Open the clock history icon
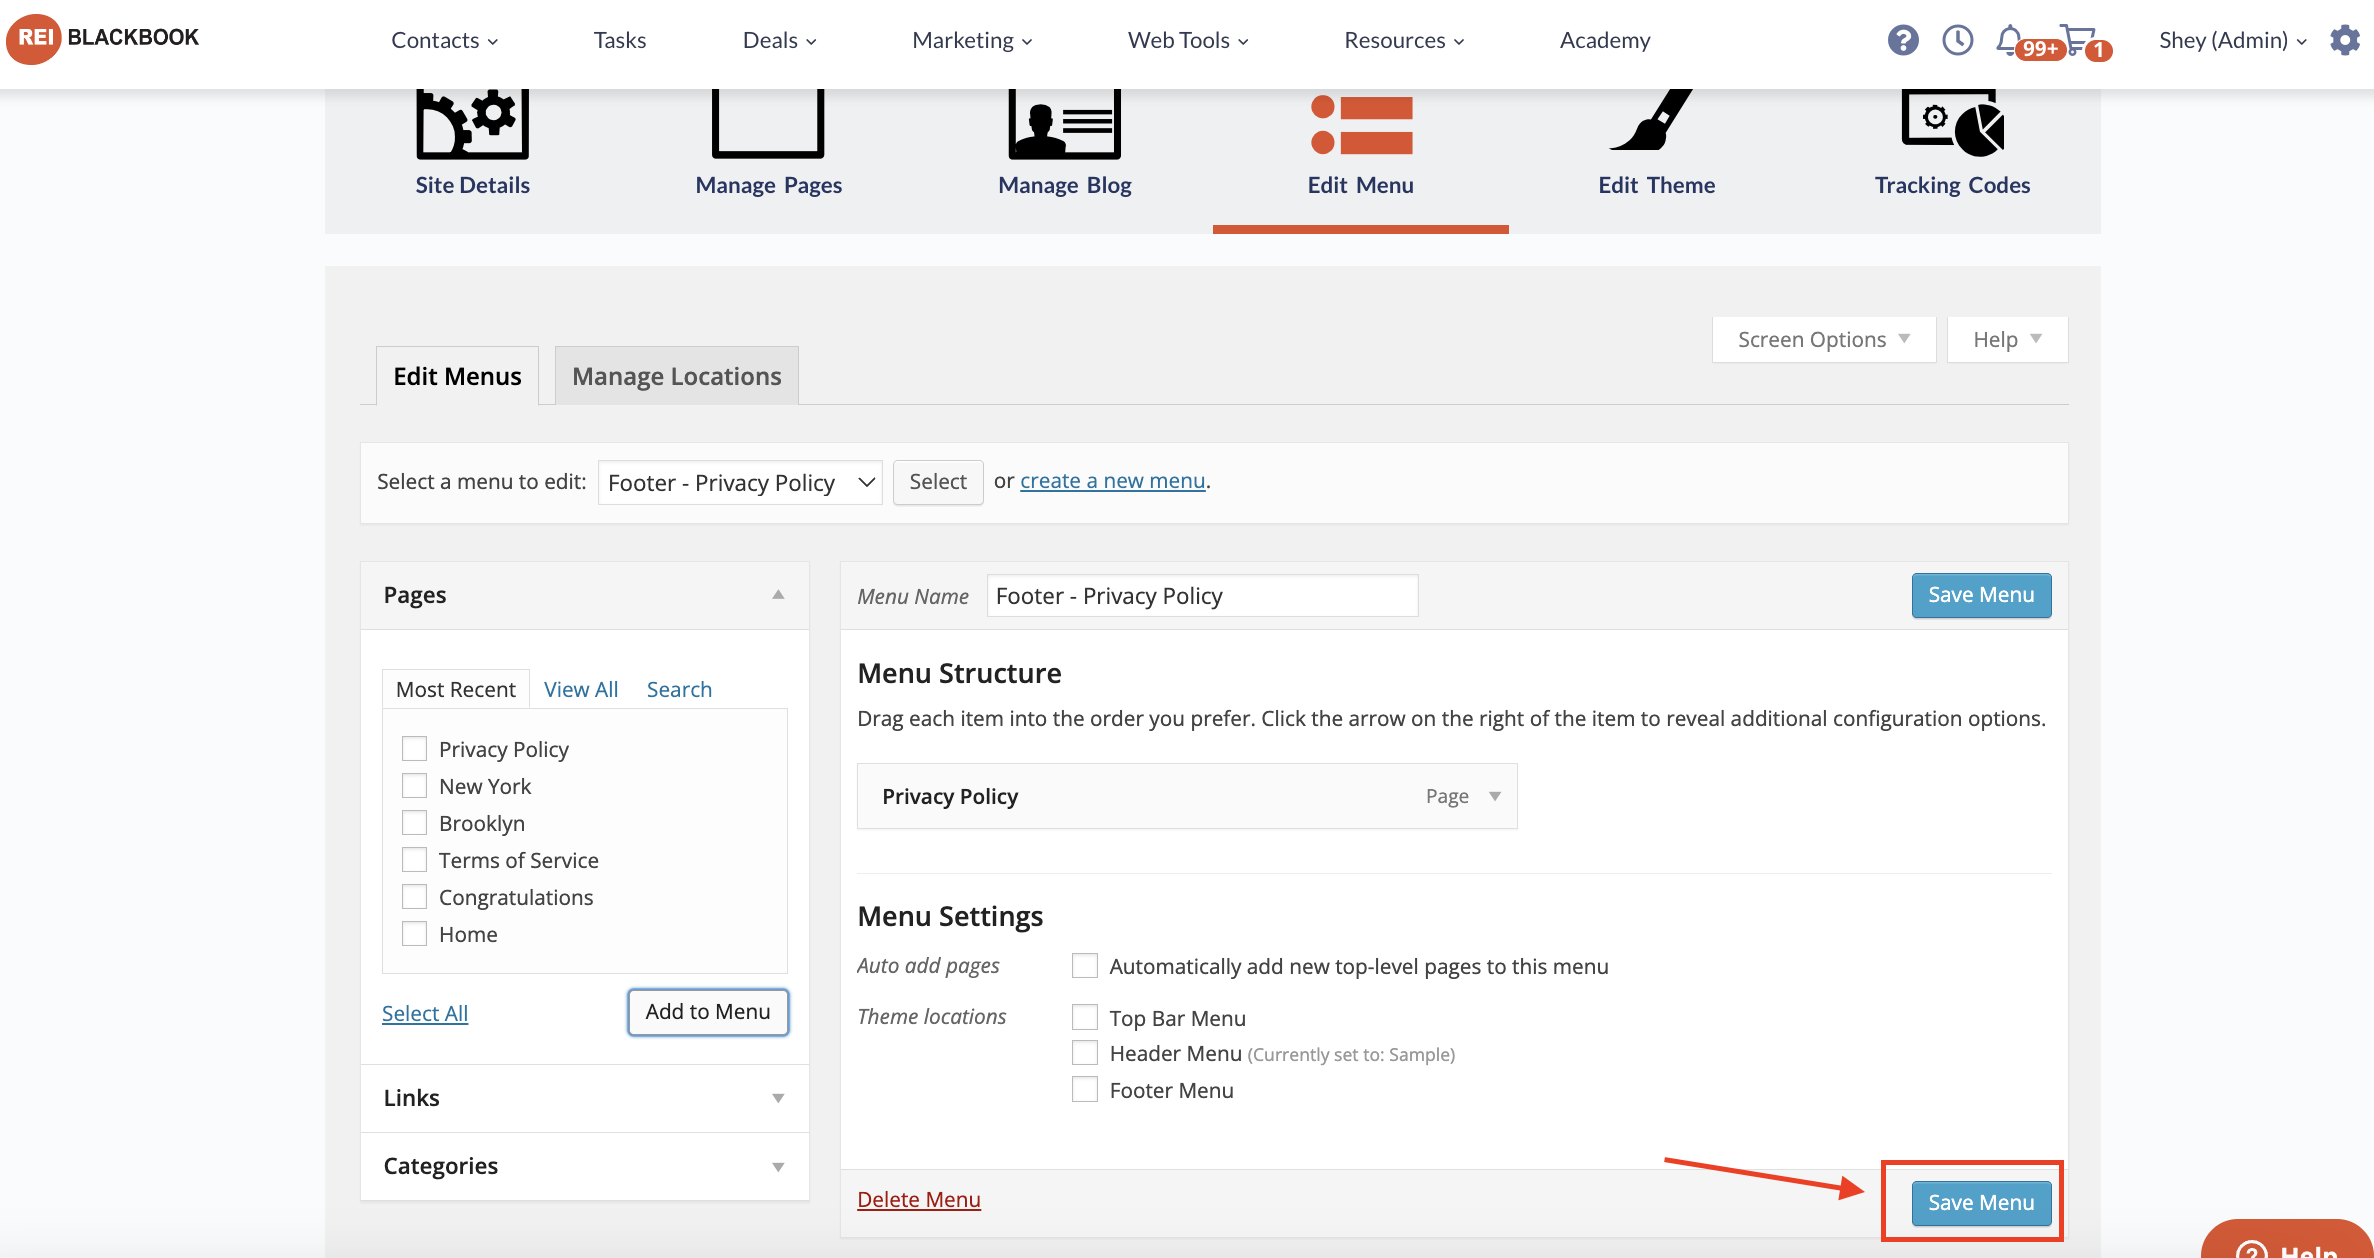This screenshot has width=2374, height=1258. [x=1957, y=40]
